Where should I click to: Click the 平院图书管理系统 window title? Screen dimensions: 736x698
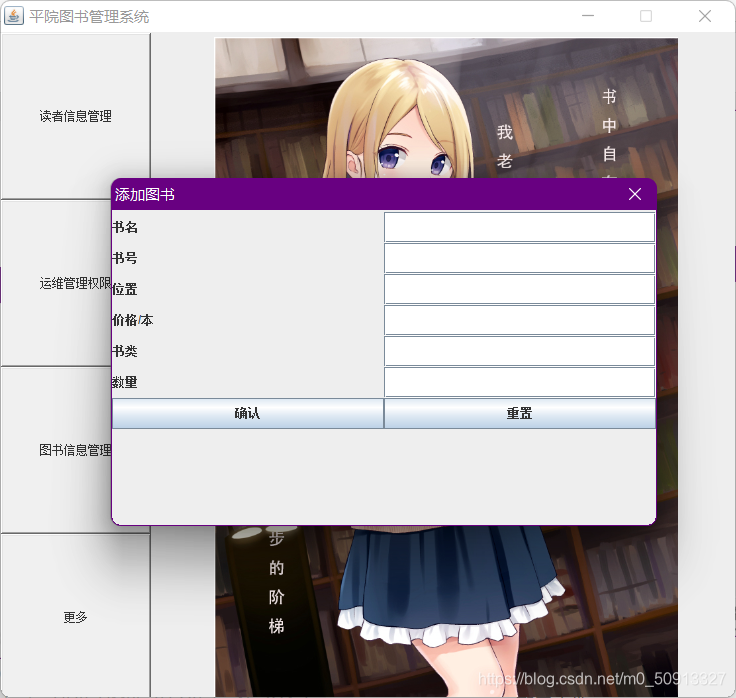click(89, 17)
